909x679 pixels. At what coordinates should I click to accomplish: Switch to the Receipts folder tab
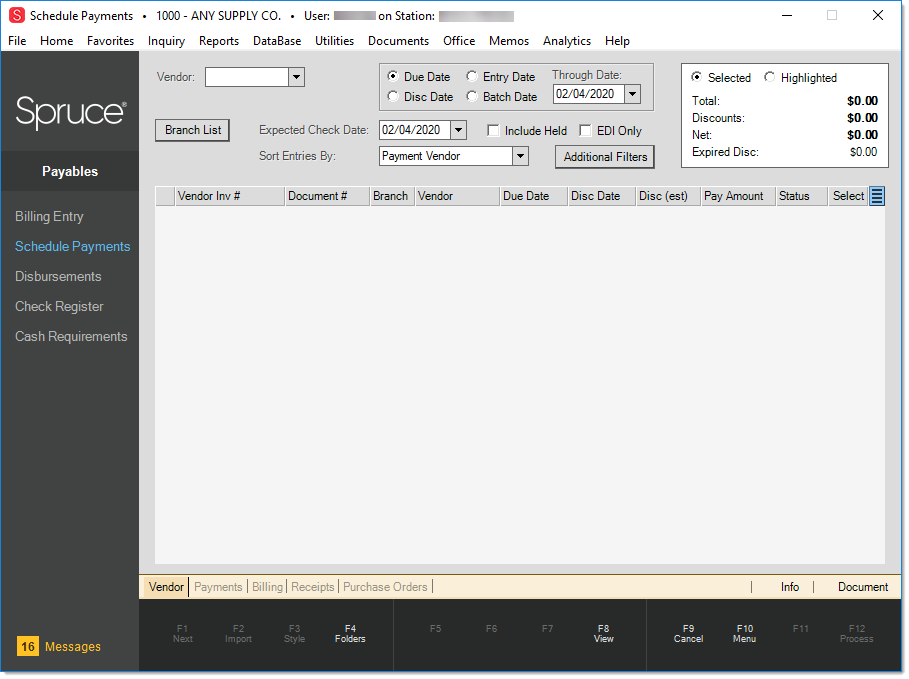(314, 589)
